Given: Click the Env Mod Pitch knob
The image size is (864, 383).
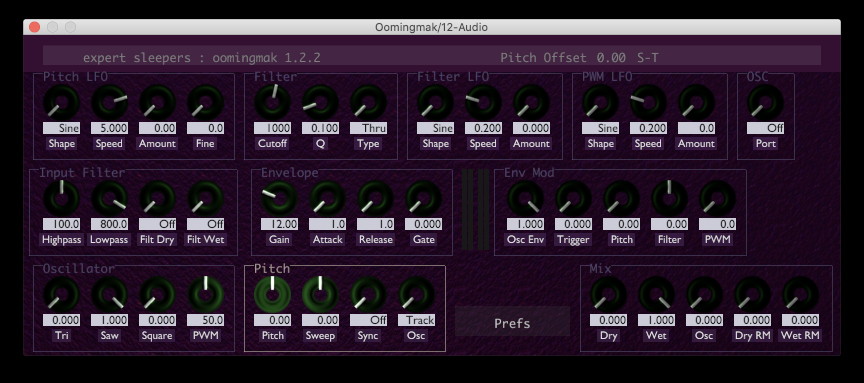Looking at the screenshot, I should [622, 198].
